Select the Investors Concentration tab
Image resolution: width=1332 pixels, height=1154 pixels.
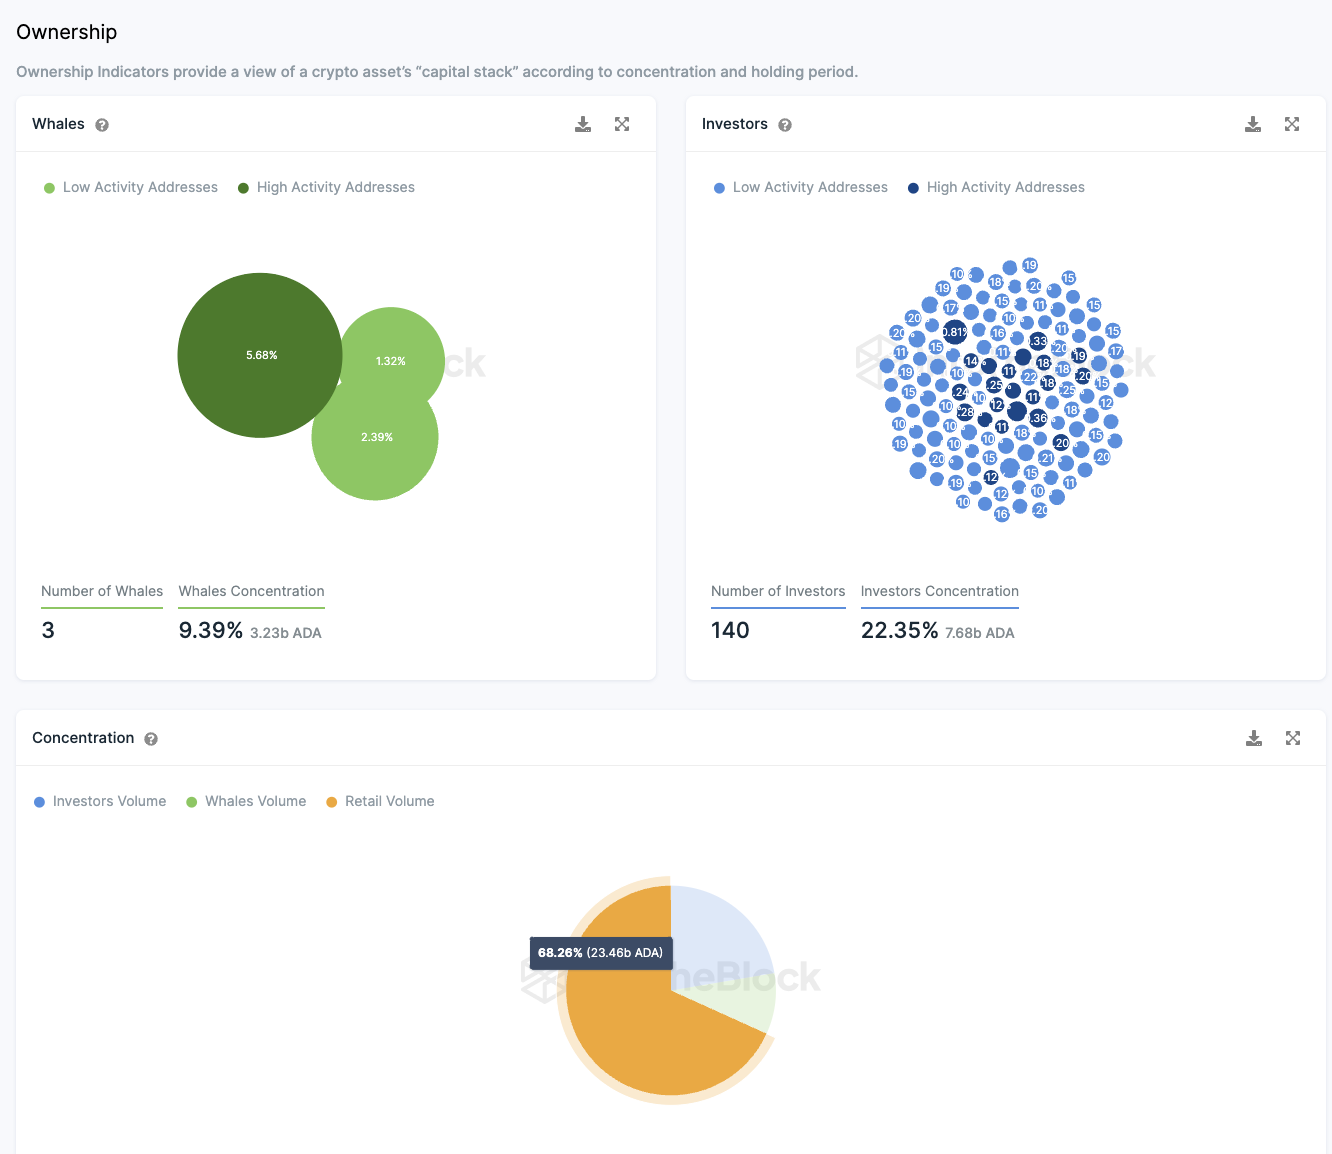click(939, 591)
